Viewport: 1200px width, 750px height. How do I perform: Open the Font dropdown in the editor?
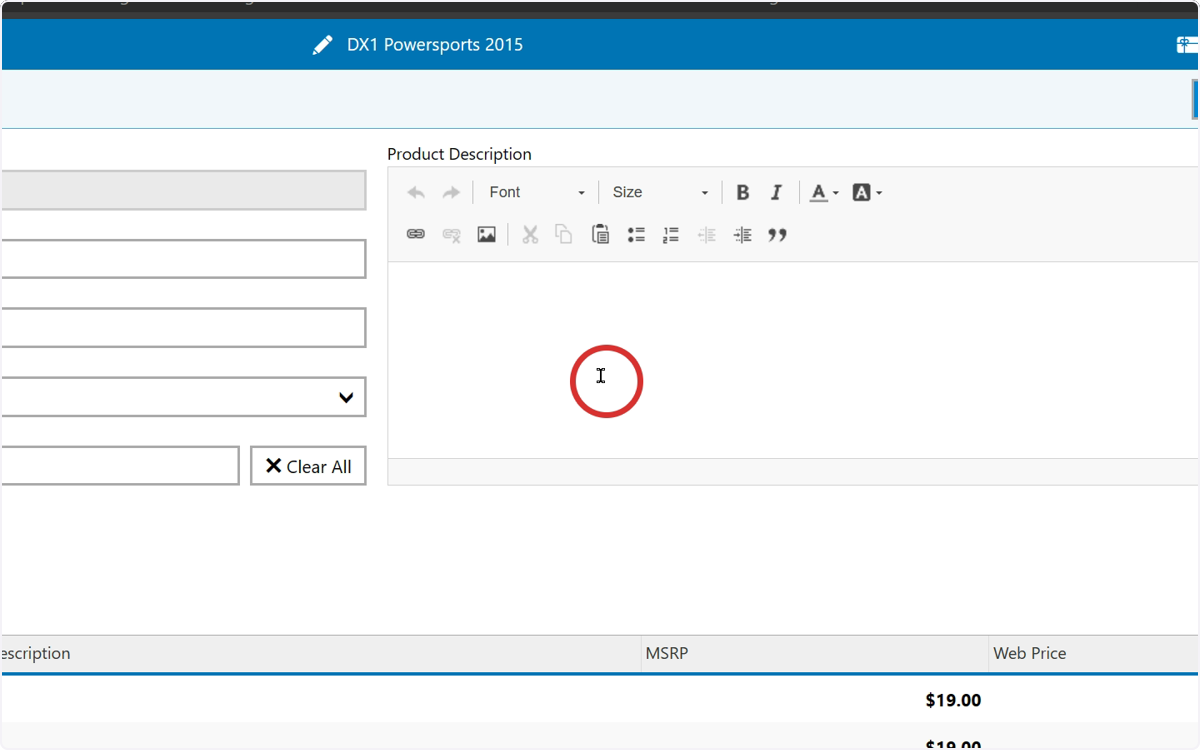click(x=536, y=193)
